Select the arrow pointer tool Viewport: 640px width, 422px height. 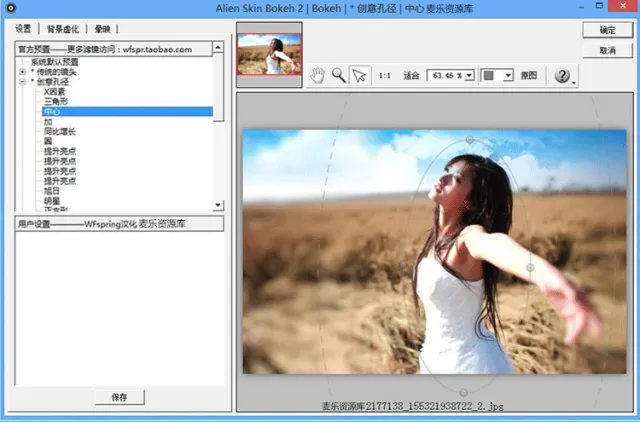point(359,76)
